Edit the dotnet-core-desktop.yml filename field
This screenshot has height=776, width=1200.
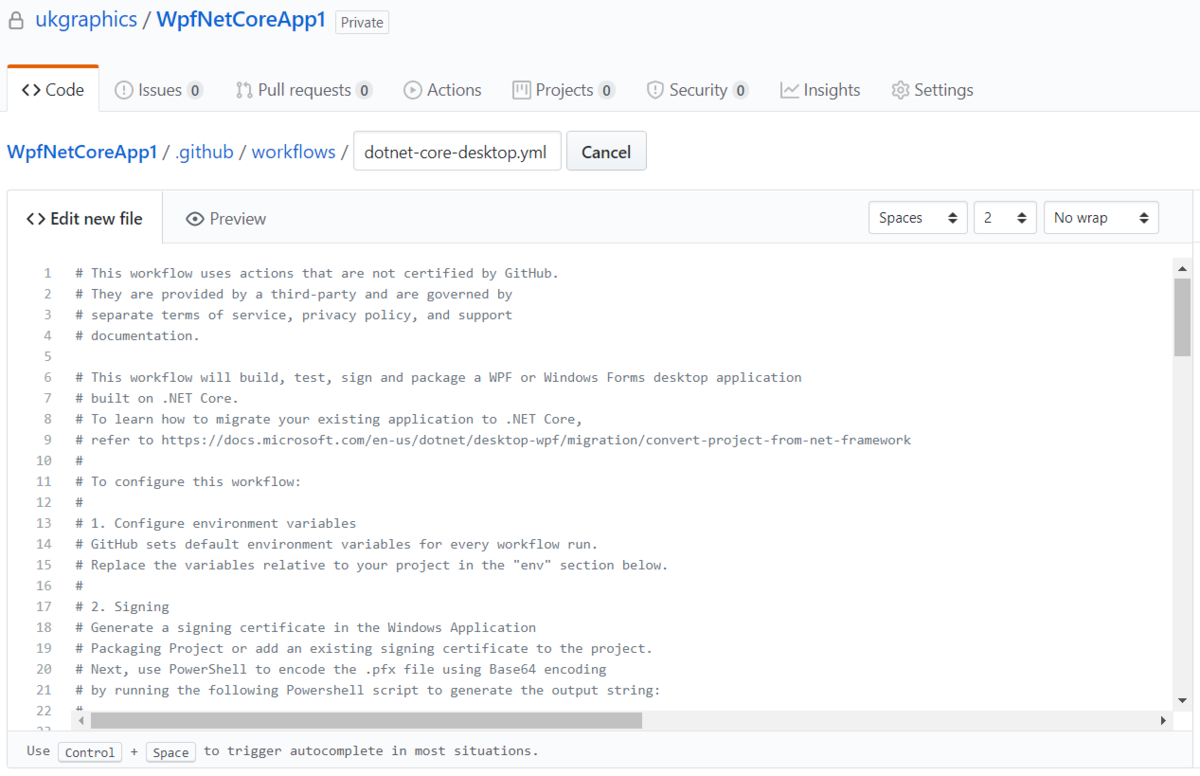pos(457,152)
